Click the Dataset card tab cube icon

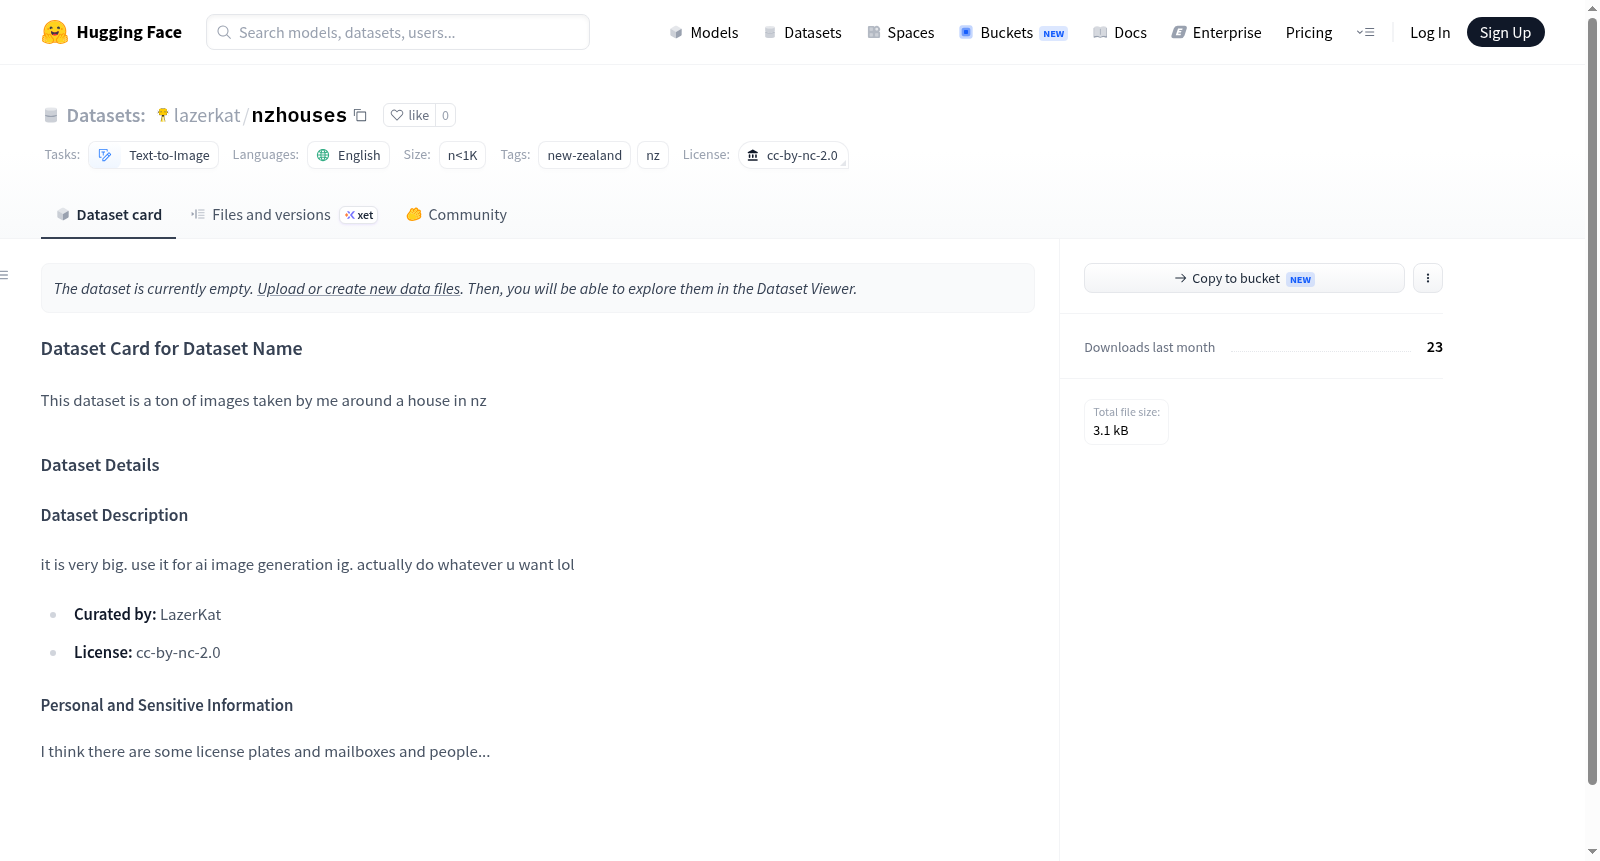pos(63,214)
